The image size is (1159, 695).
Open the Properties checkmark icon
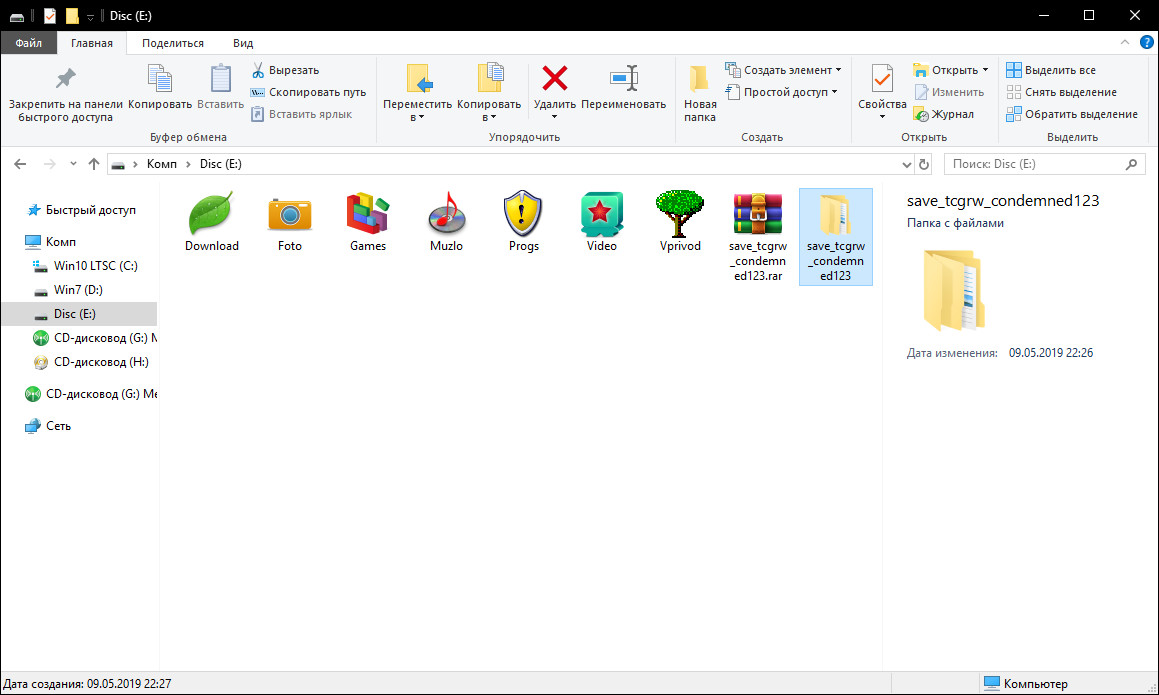click(882, 79)
